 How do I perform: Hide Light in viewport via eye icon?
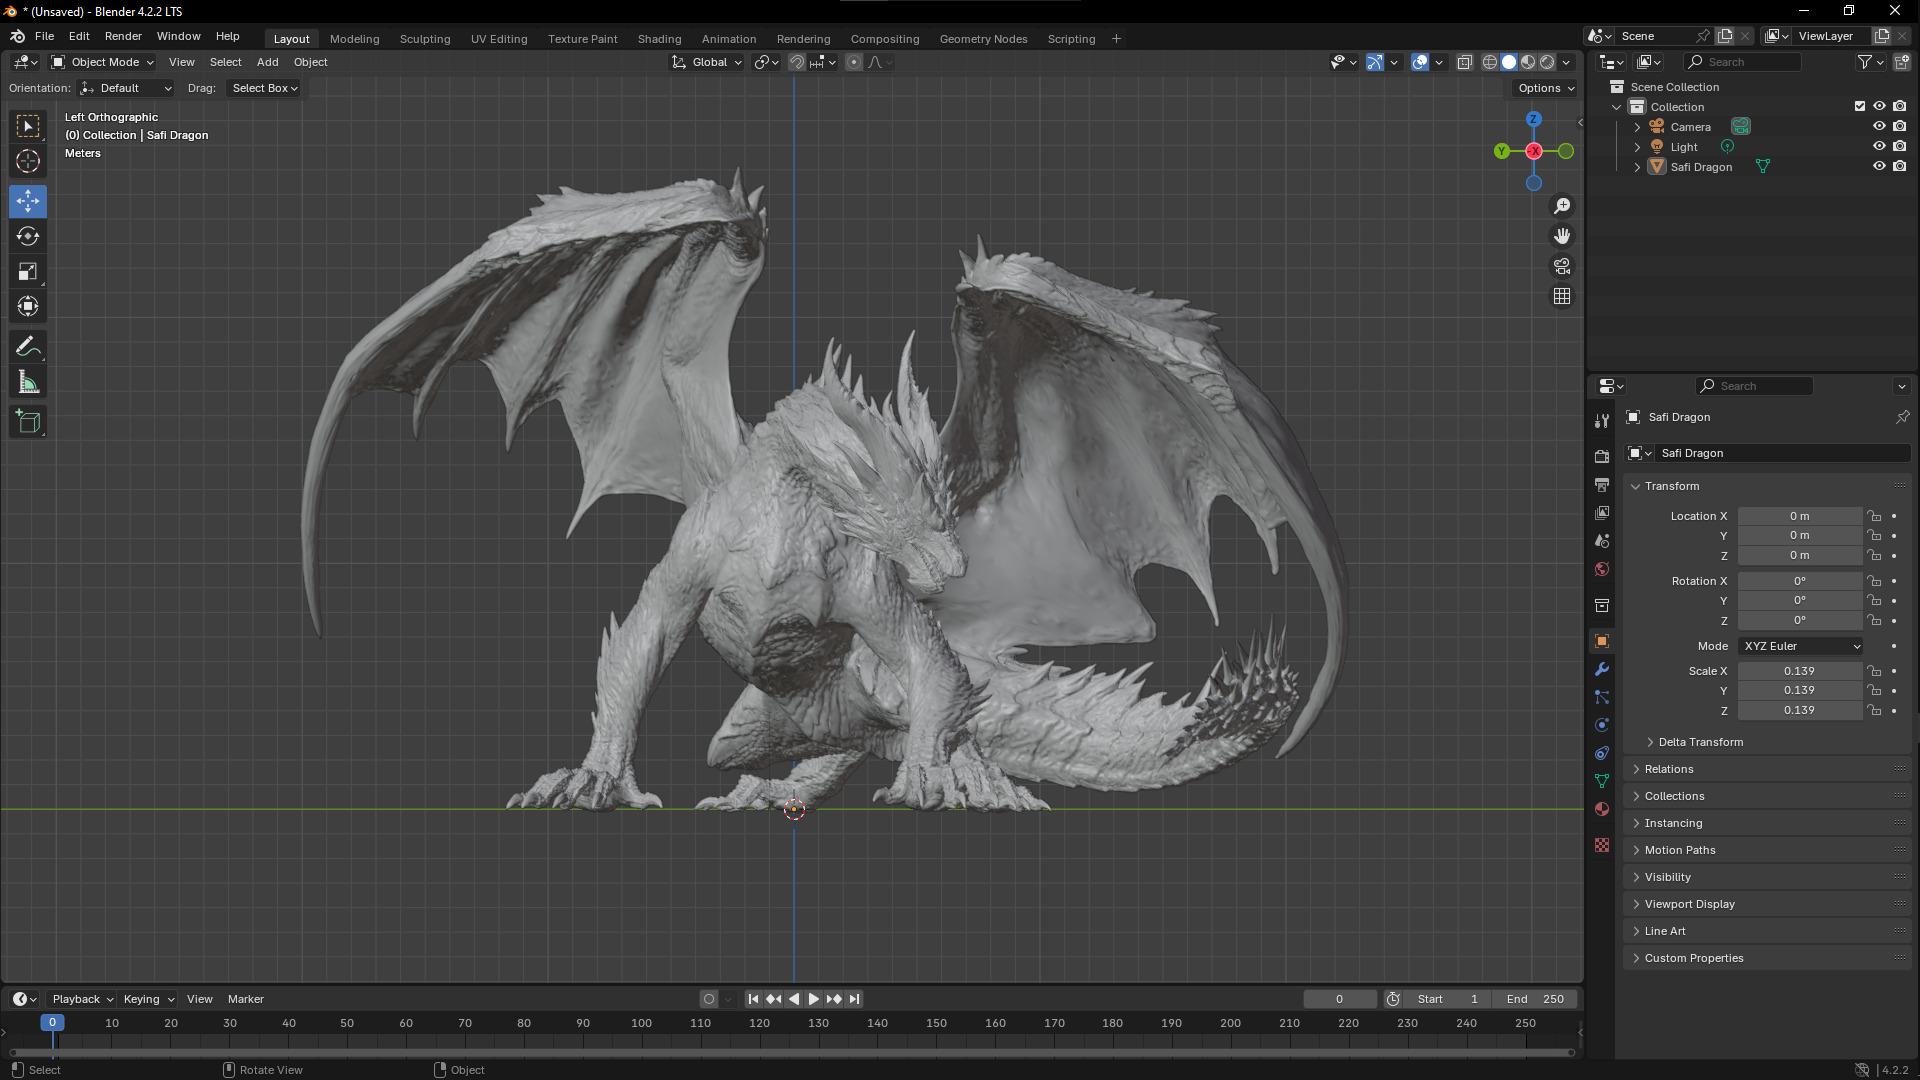pyautogui.click(x=1879, y=146)
